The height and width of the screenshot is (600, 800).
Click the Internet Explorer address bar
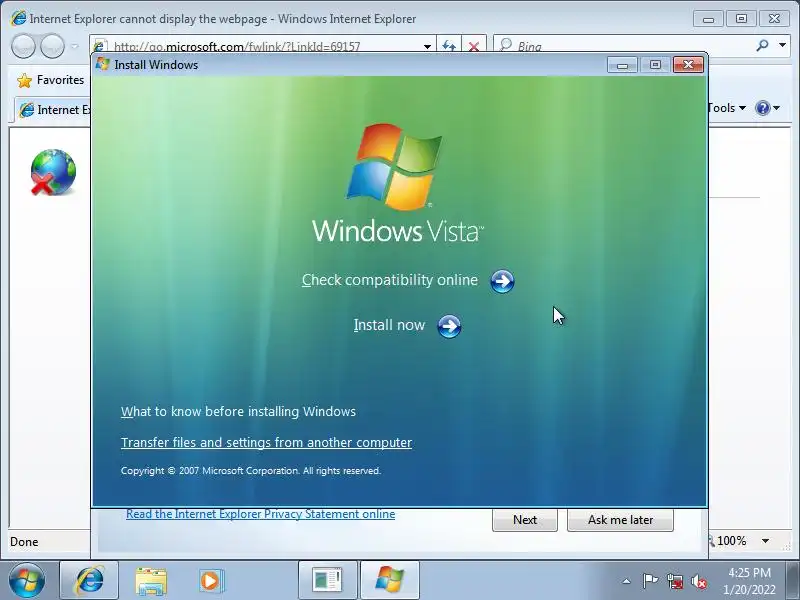[263, 46]
